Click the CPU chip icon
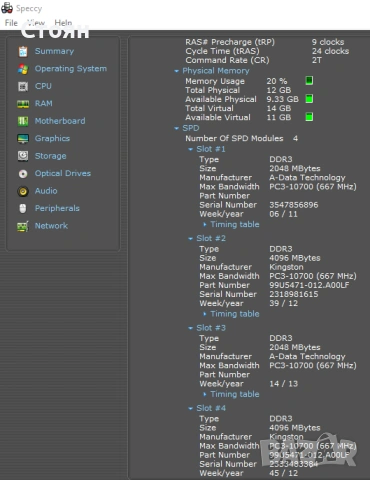This screenshot has height=480, width=370. (23, 86)
